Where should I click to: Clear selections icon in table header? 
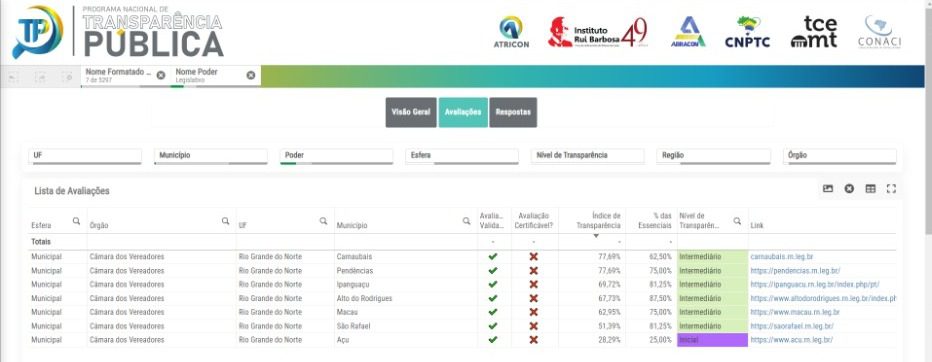[x=849, y=188]
